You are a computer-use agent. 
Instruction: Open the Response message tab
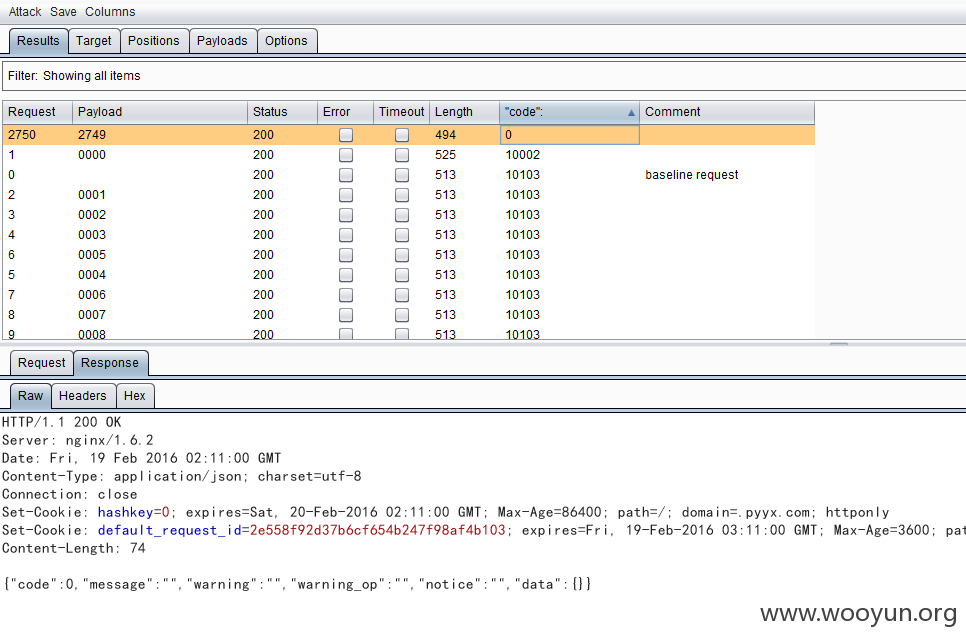[x=110, y=363]
